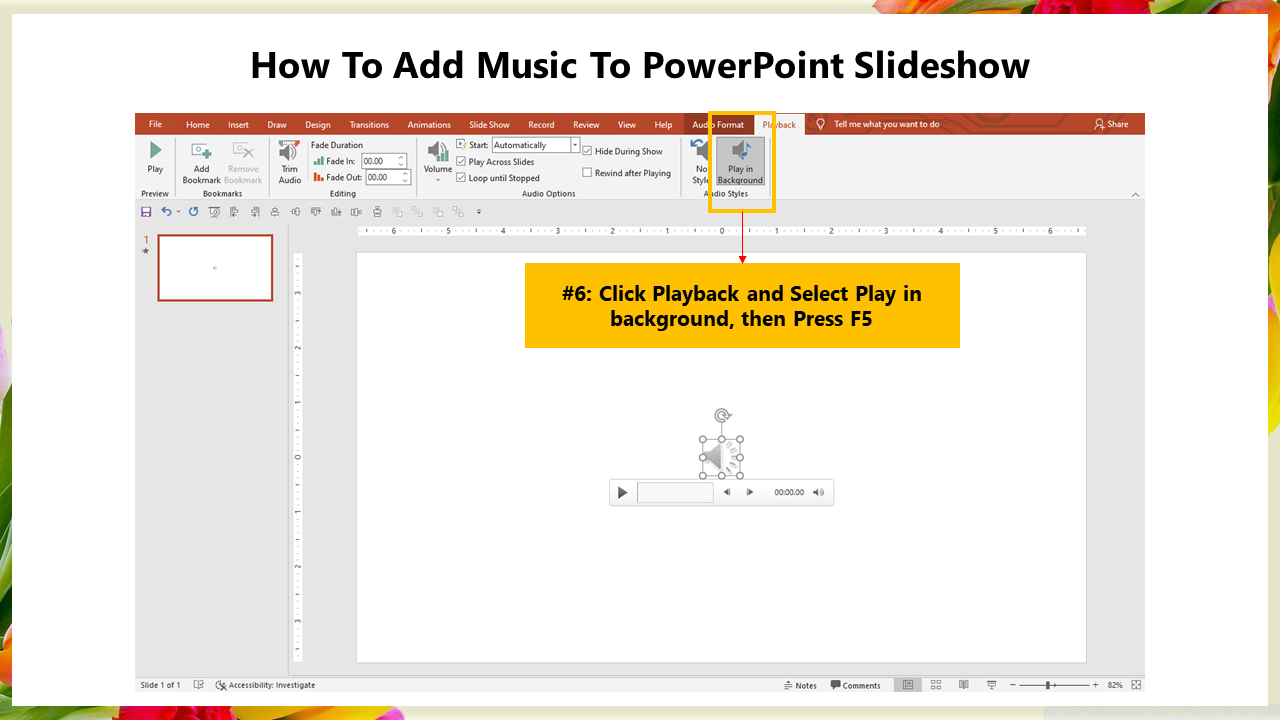Enable Rewind after Playing checkbox
1280x720 pixels.
pos(587,173)
